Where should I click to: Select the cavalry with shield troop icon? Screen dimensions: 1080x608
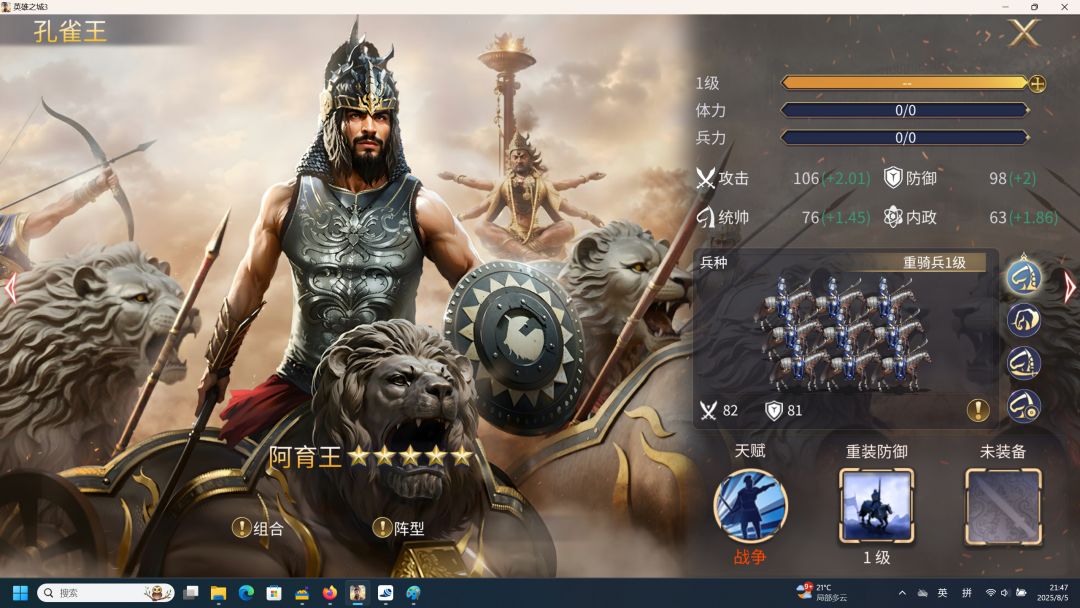(x=1024, y=406)
